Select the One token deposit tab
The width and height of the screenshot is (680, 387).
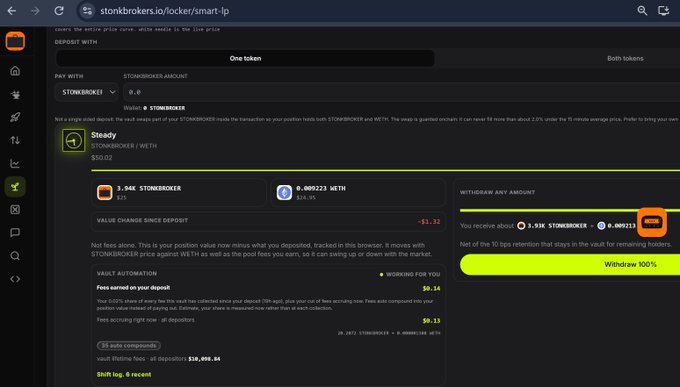245,58
